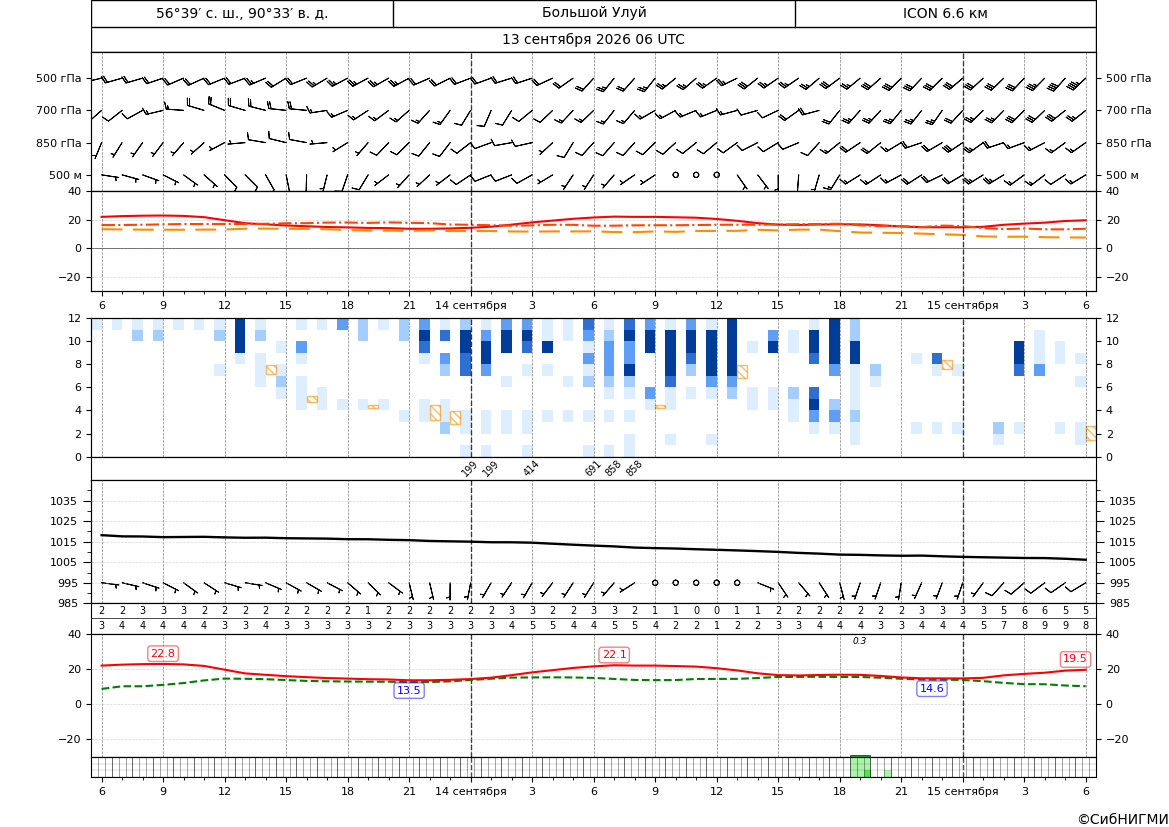Click the 22.8 red temperature maximum label
The width and height of the screenshot is (1169, 827).
(163, 654)
